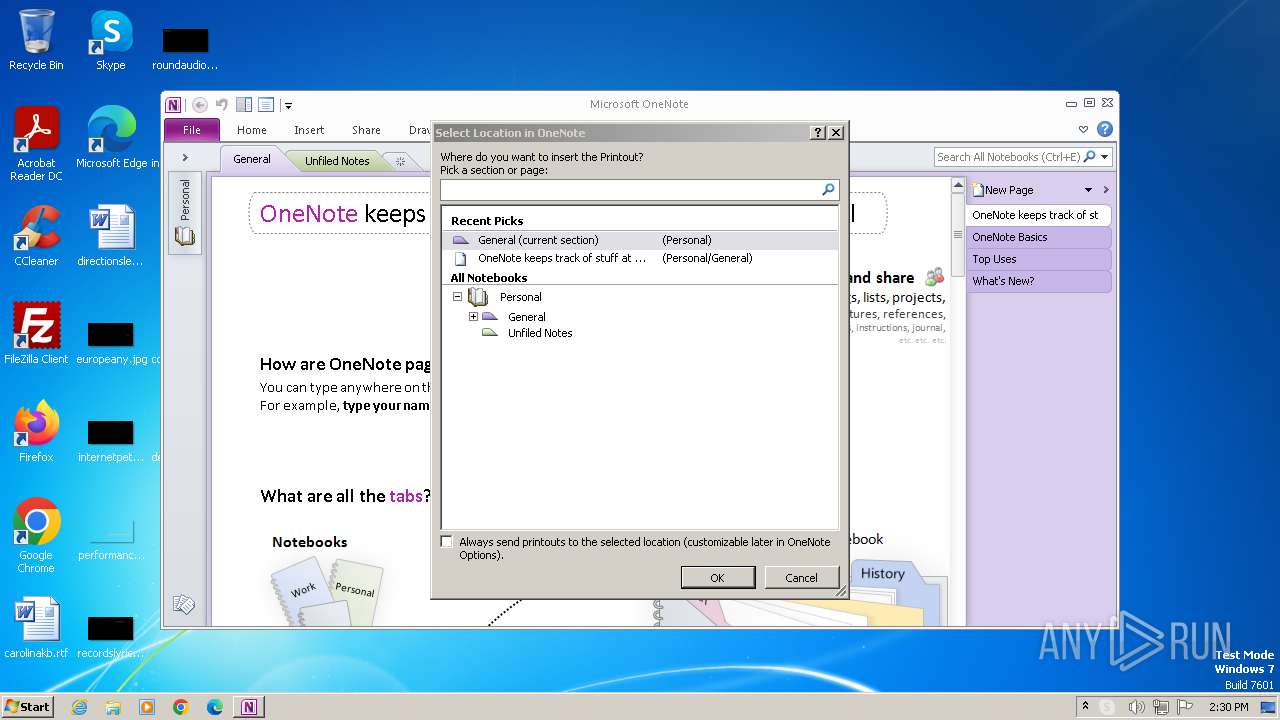Click the page vertical scrollbar thumb
The image size is (1280, 720).
point(957,235)
